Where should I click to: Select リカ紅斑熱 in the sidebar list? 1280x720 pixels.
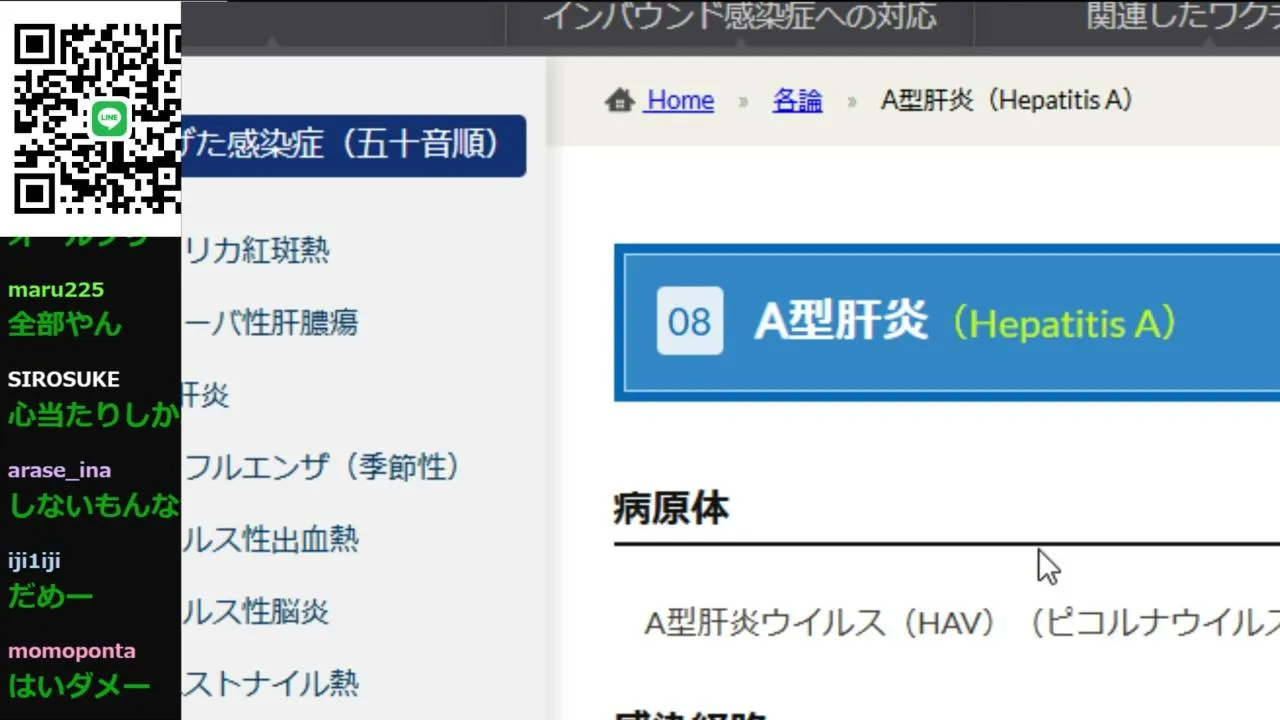(257, 251)
